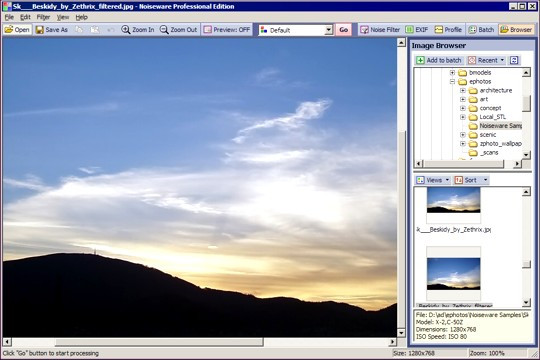Viewport: 540px width, 360px height.
Task: Click Zoom Out in the toolbar
Action: (179, 30)
